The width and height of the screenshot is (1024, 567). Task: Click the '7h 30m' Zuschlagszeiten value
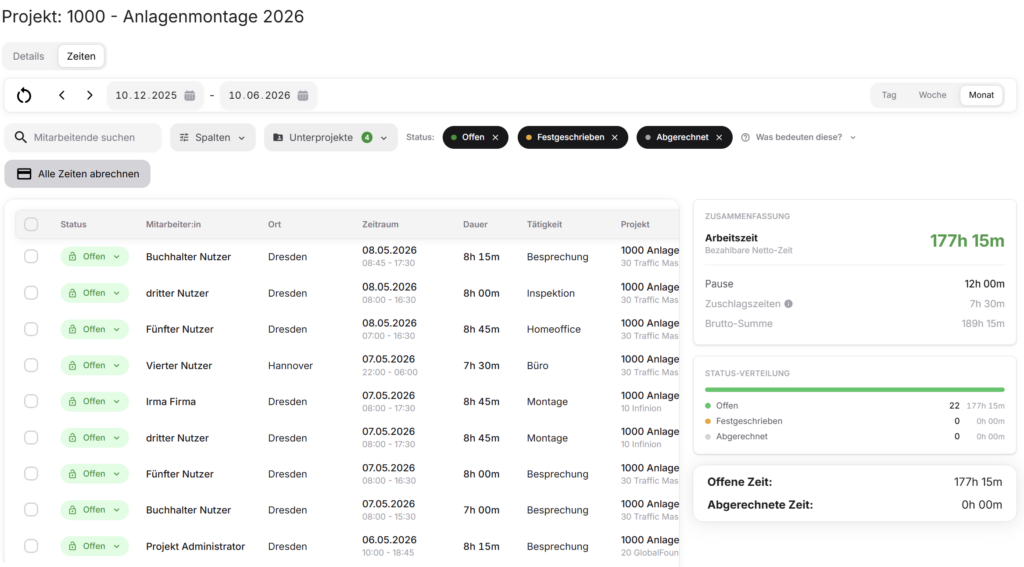pos(987,304)
